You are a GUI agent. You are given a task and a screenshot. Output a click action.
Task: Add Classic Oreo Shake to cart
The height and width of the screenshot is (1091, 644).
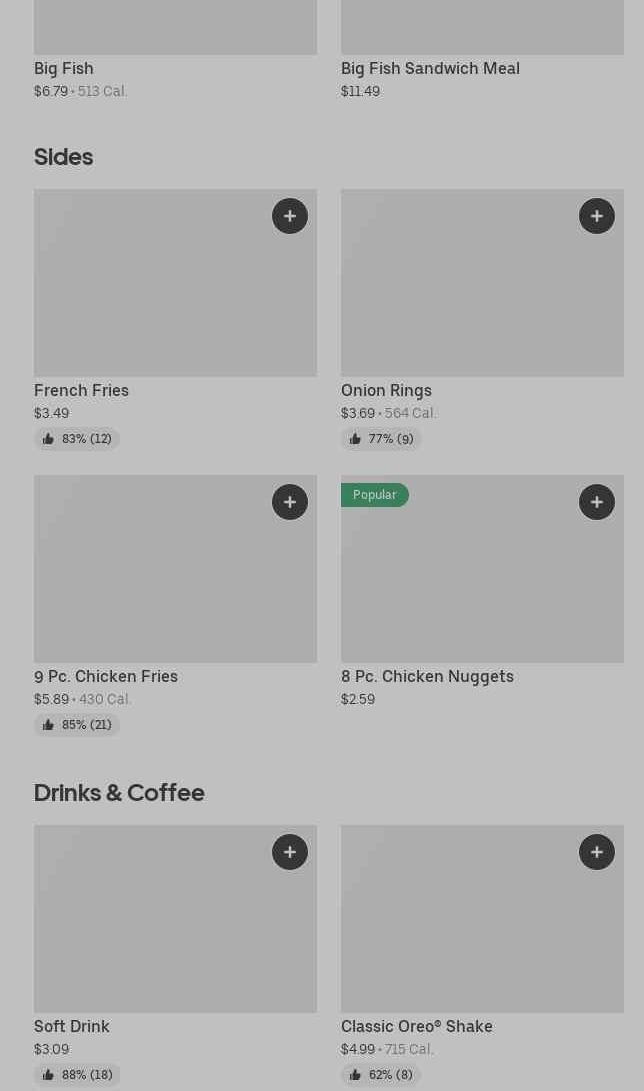597,852
